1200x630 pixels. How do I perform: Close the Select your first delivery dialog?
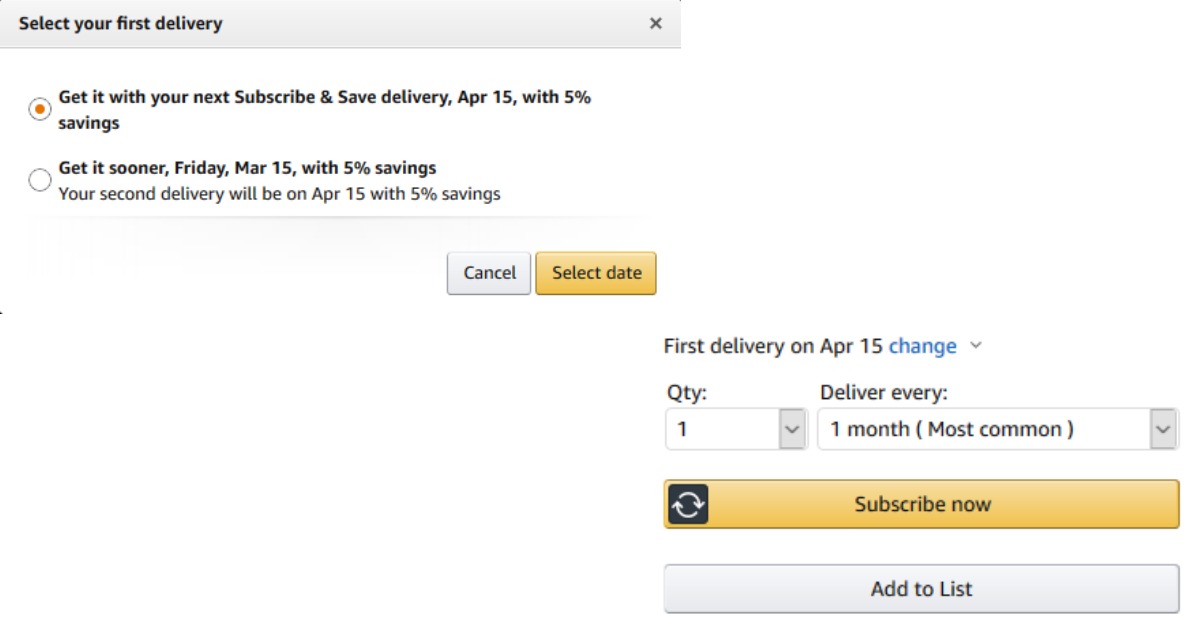coord(656,23)
